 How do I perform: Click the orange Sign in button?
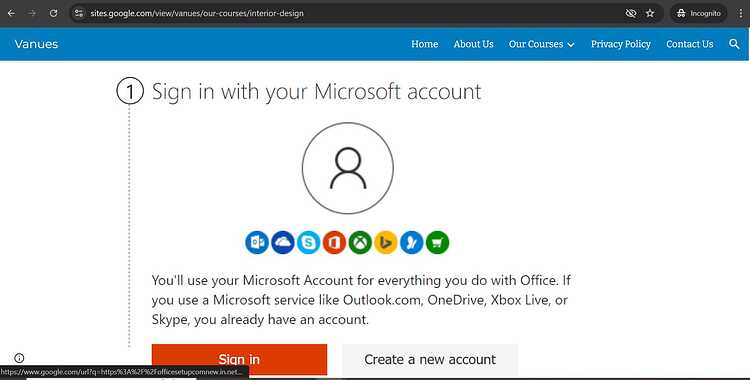click(239, 359)
